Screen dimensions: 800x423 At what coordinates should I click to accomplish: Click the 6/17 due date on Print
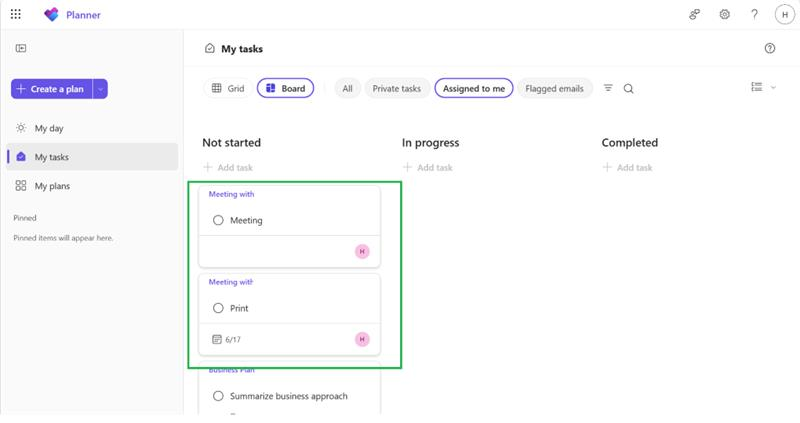pos(233,339)
